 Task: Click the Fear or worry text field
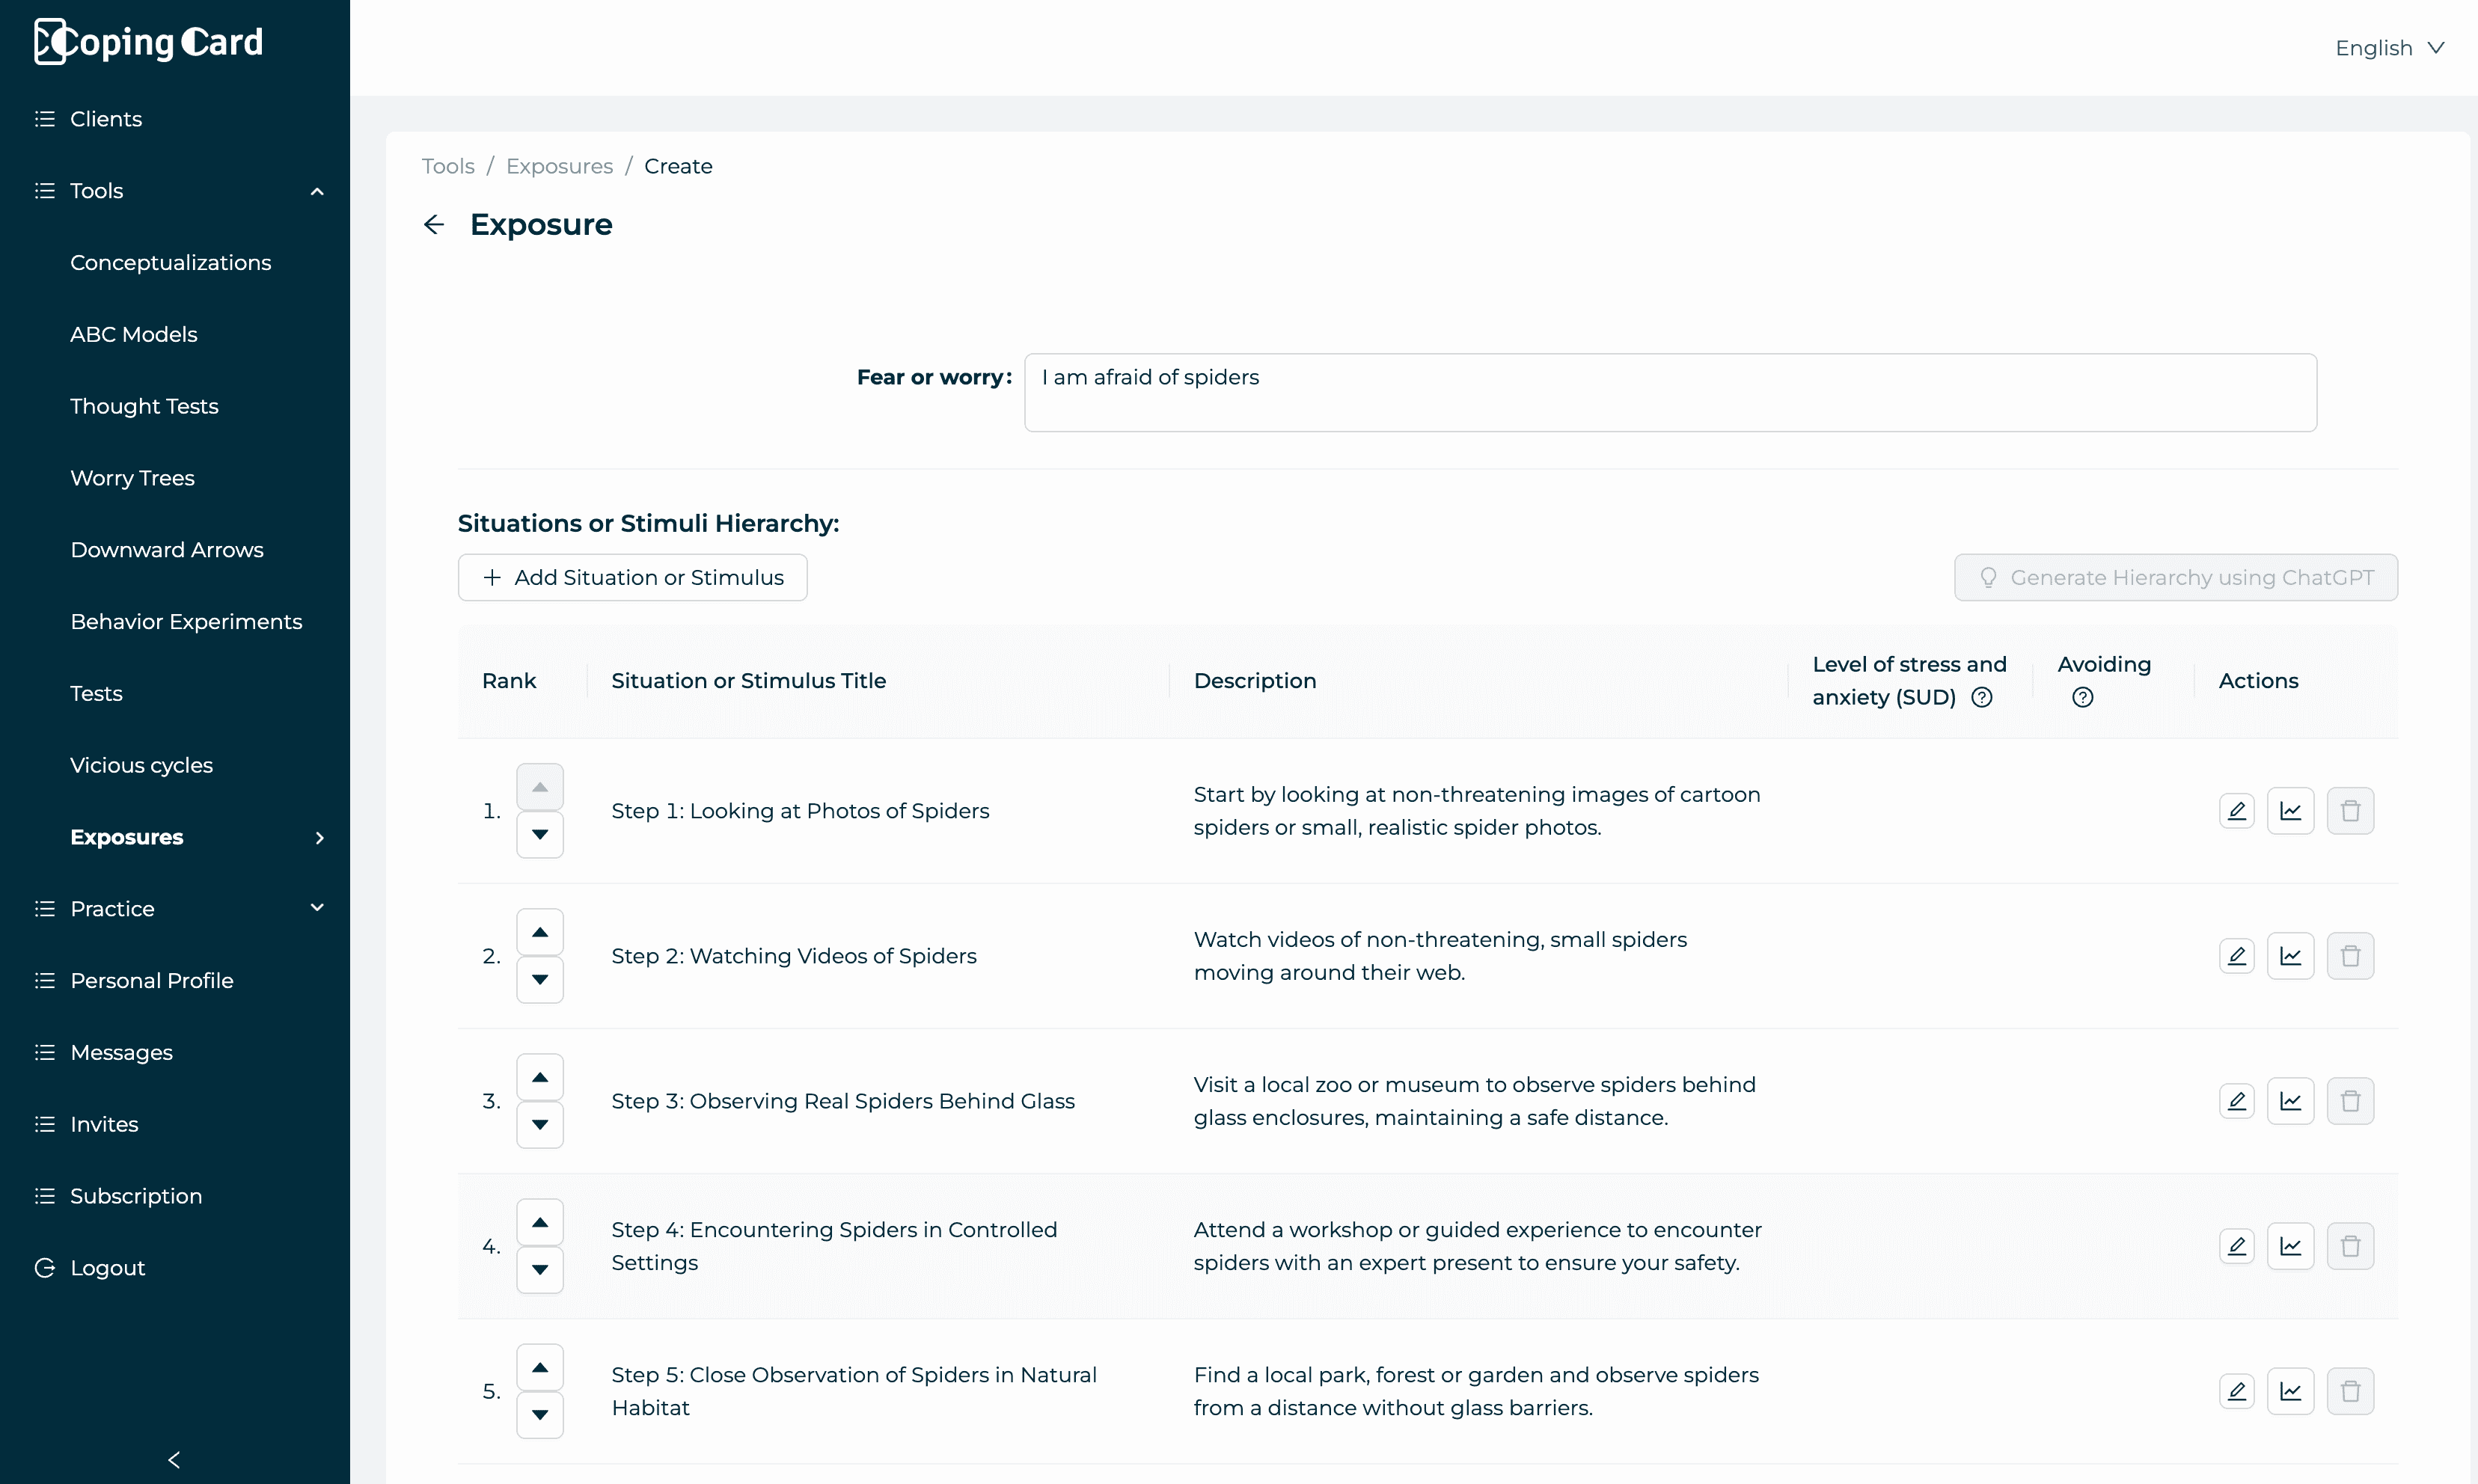1670,392
